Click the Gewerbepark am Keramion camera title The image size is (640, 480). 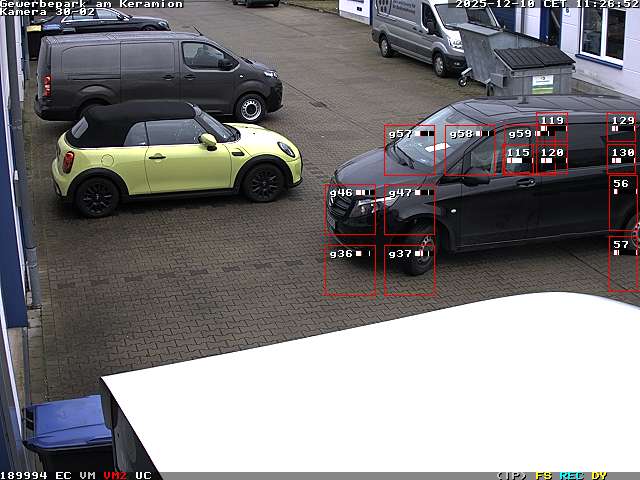pyautogui.click(x=92, y=4)
